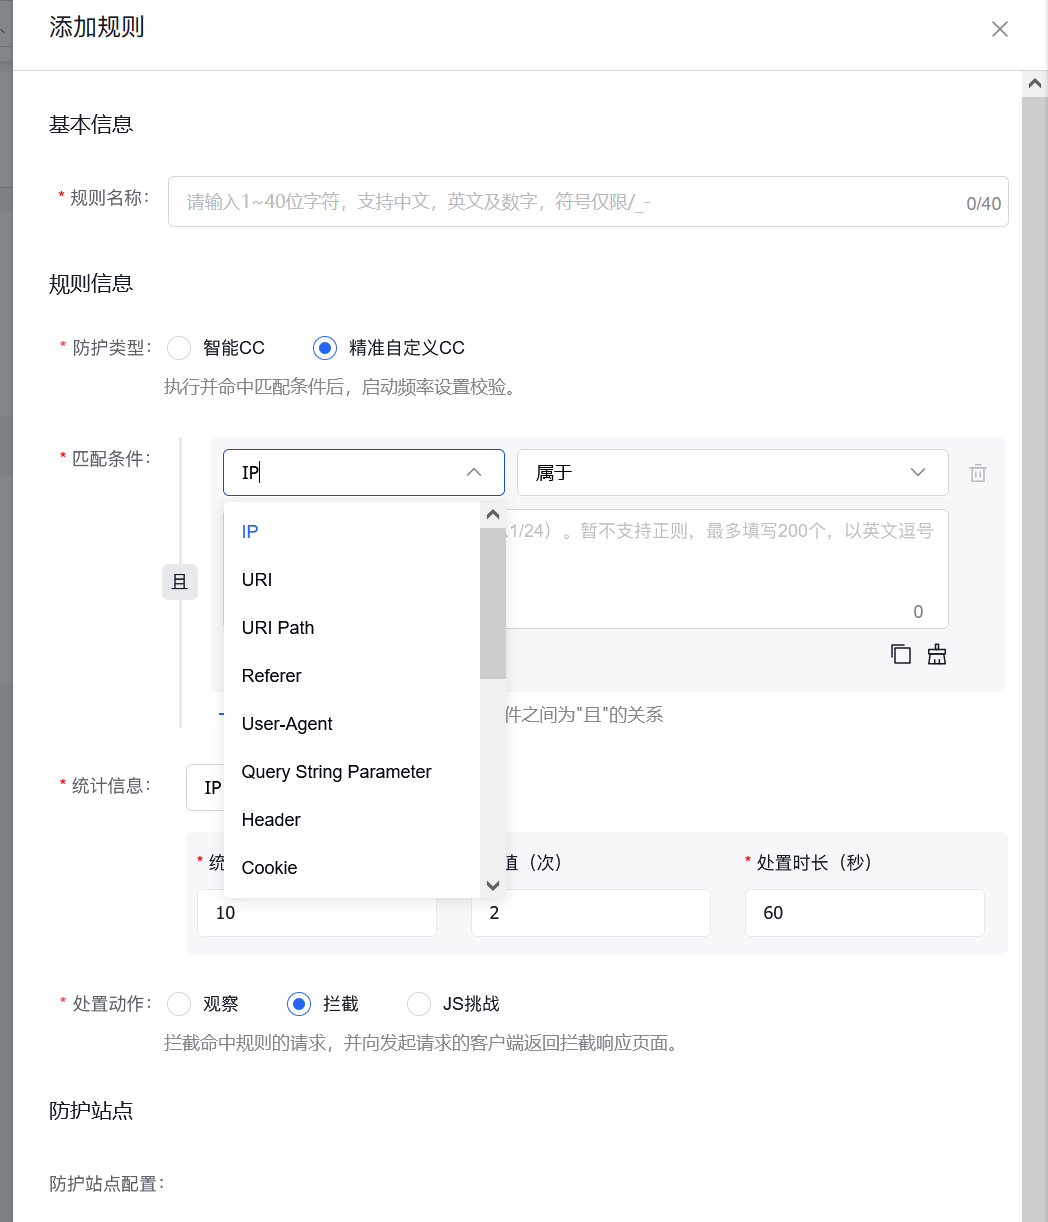Image resolution: width=1048 pixels, height=1222 pixels.
Task: Collapse the IP field dropdown via its chevron
Action: [473, 472]
